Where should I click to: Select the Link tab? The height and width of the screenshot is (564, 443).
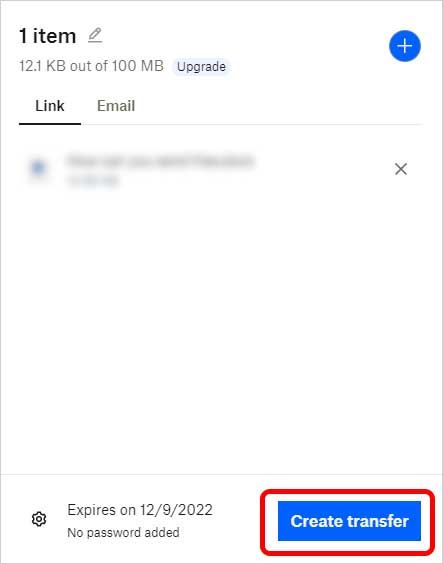[50, 106]
